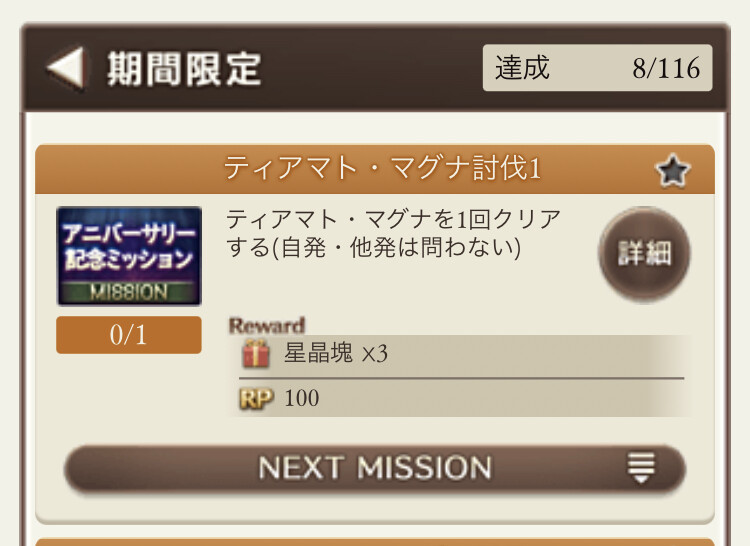Tap the 期間限定 header title

point(185,69)
